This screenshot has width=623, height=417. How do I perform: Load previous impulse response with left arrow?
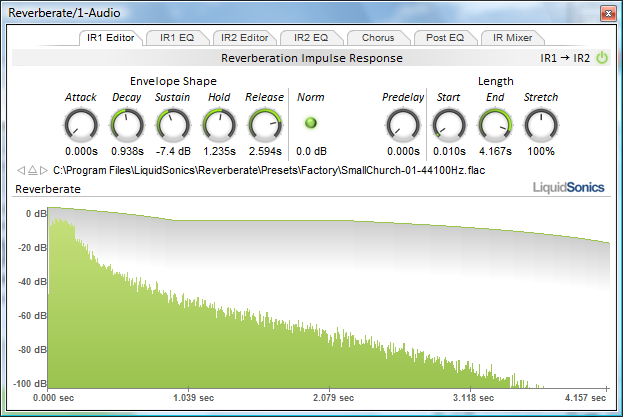coord(21,171)
